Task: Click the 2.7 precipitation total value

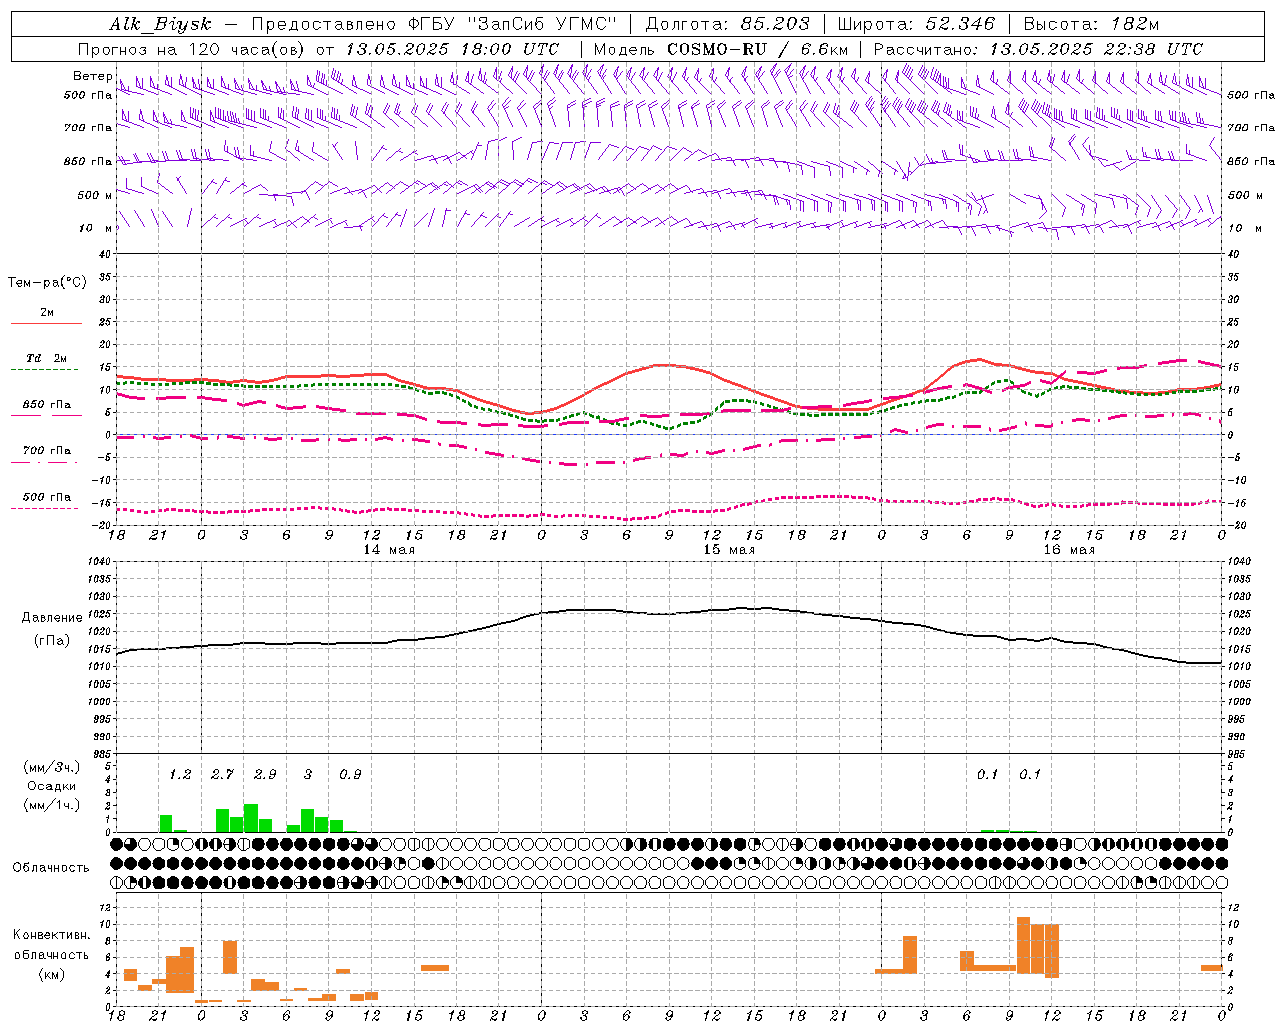Action: 222,775
